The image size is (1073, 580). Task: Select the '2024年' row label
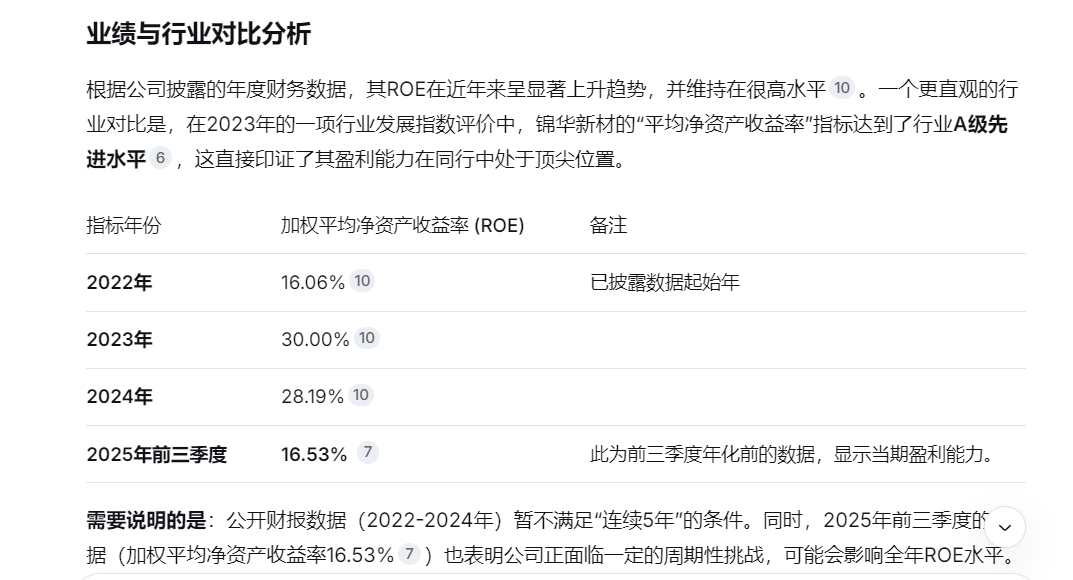(119, 397)
